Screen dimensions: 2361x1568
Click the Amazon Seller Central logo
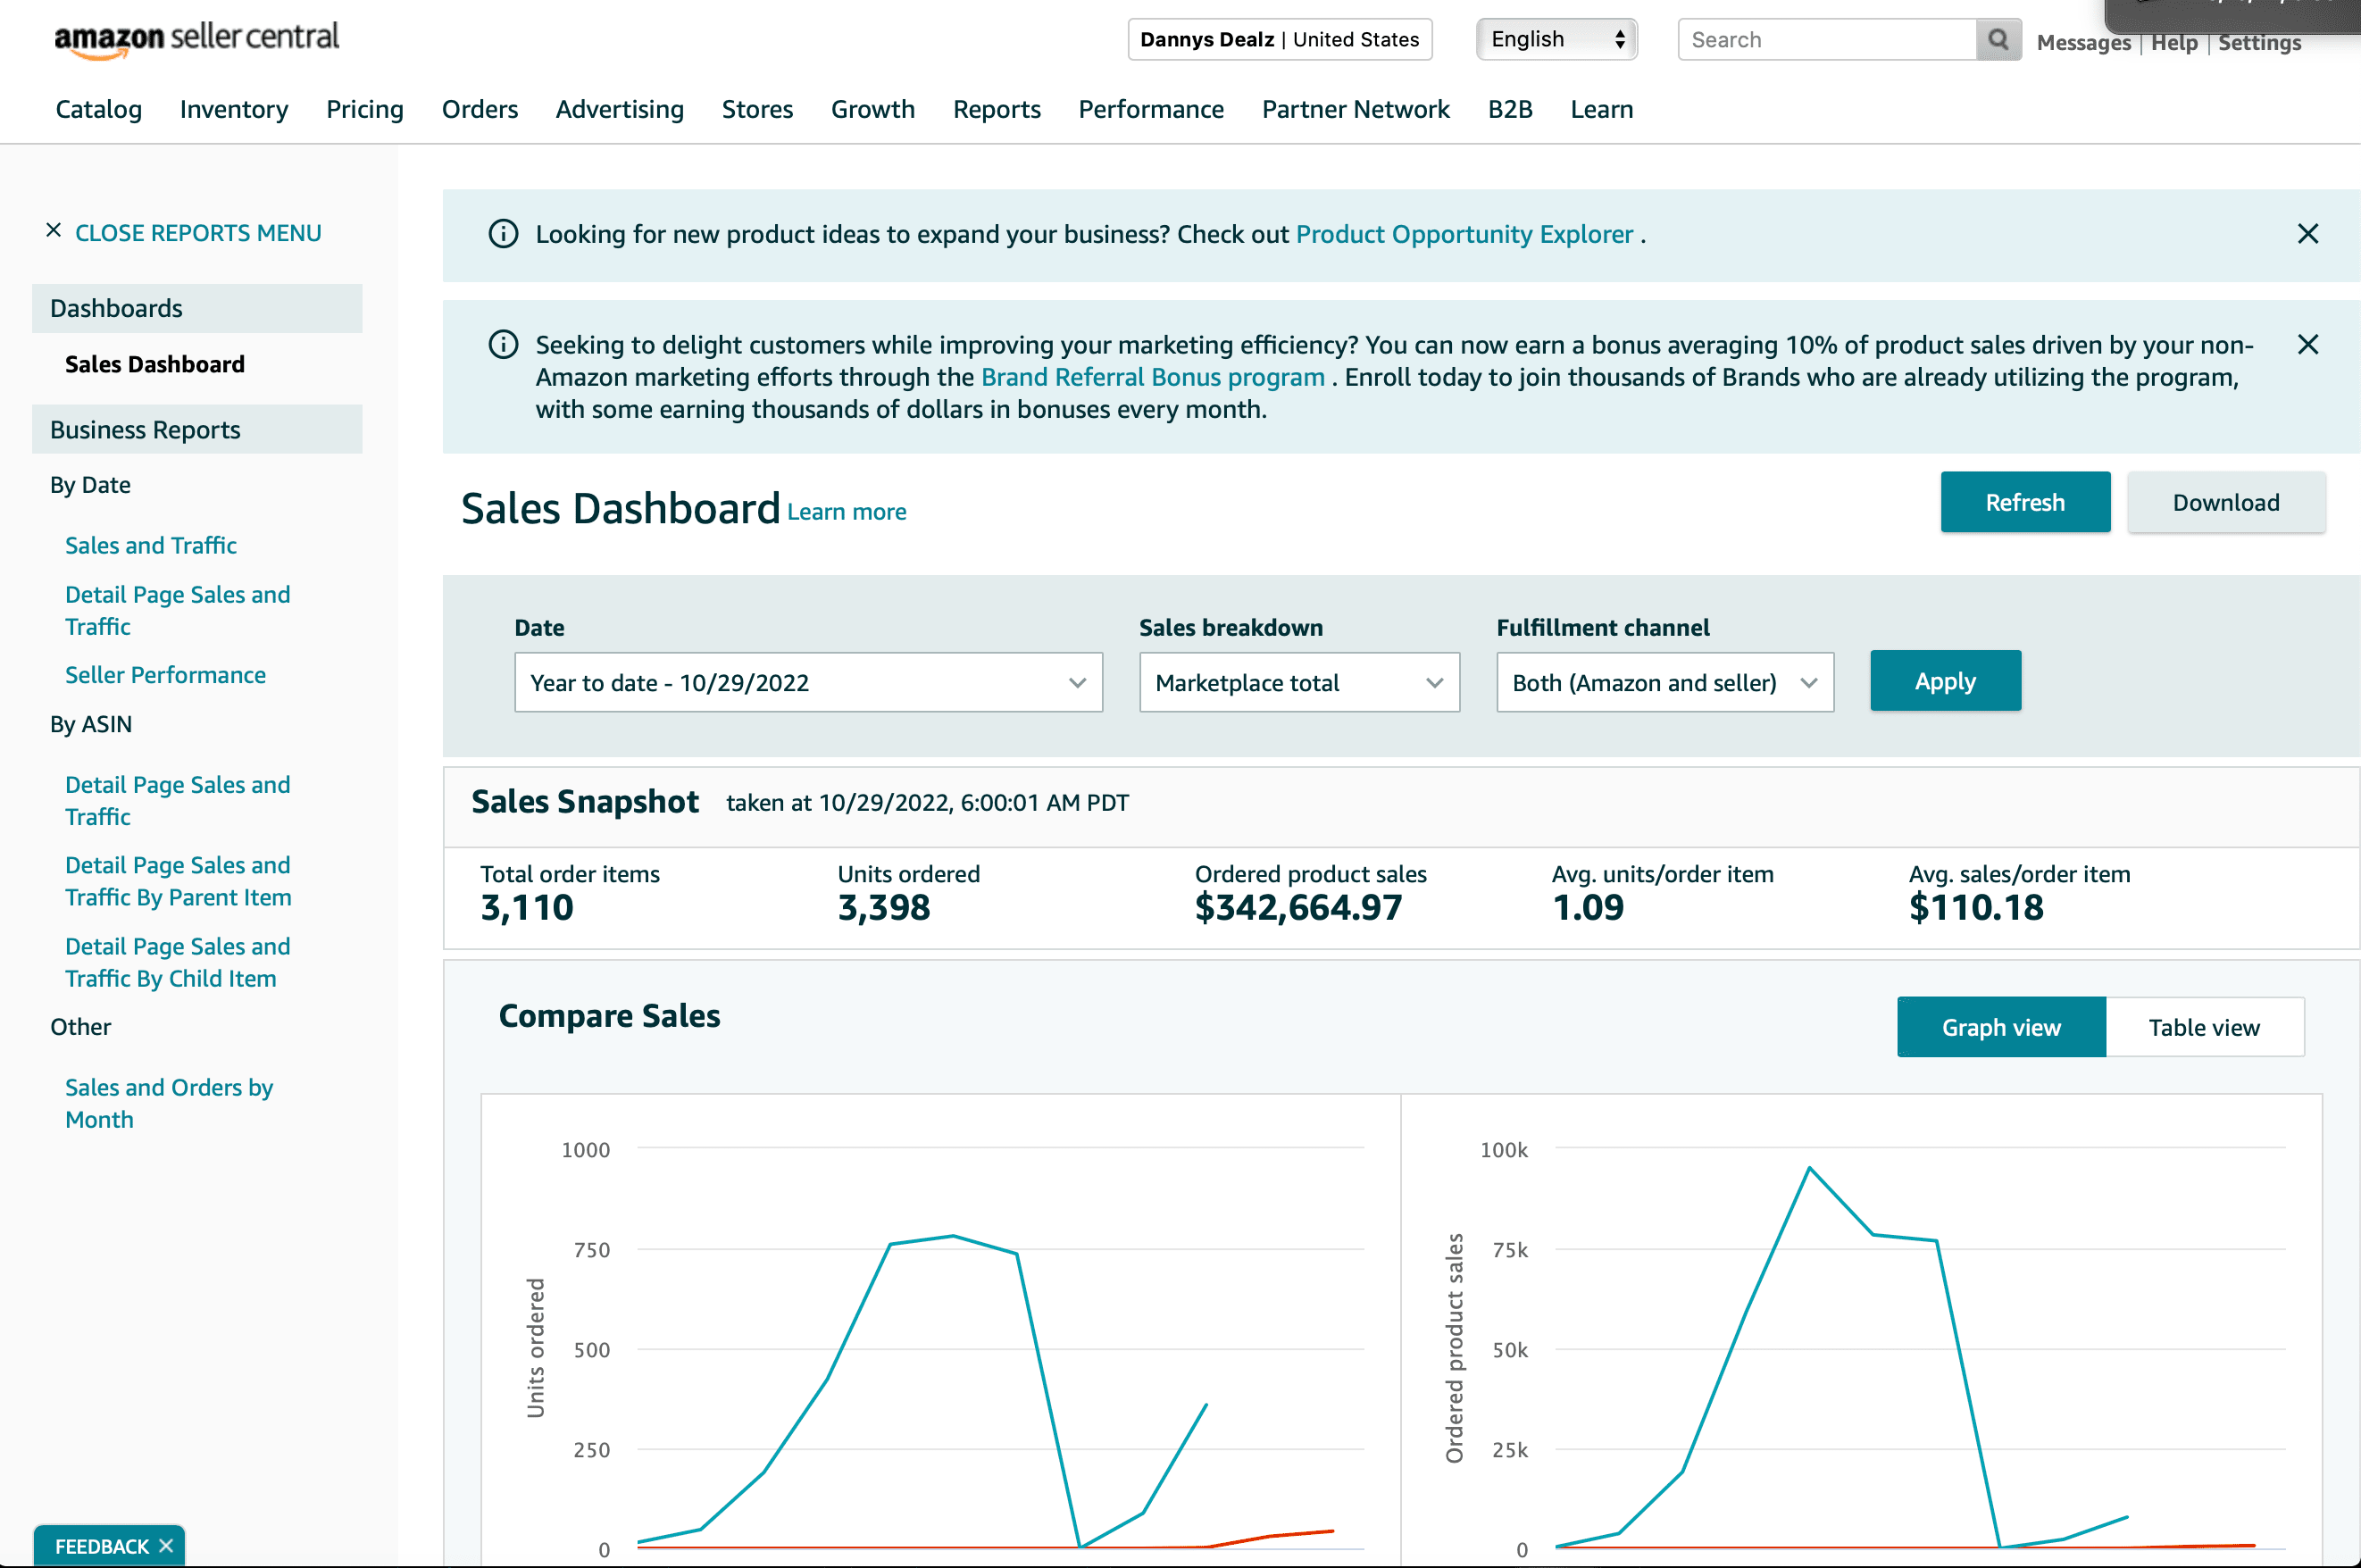[x=196, y=40]
